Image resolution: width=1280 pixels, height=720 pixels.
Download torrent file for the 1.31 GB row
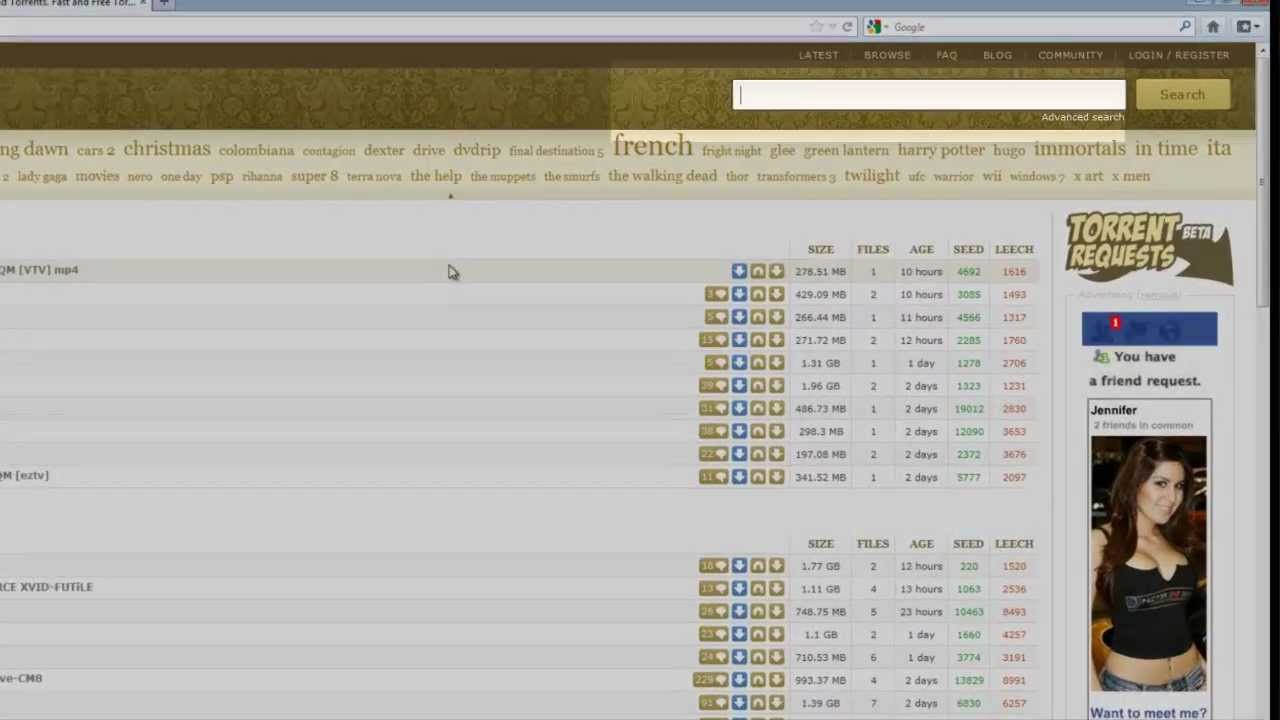[776, 363]
